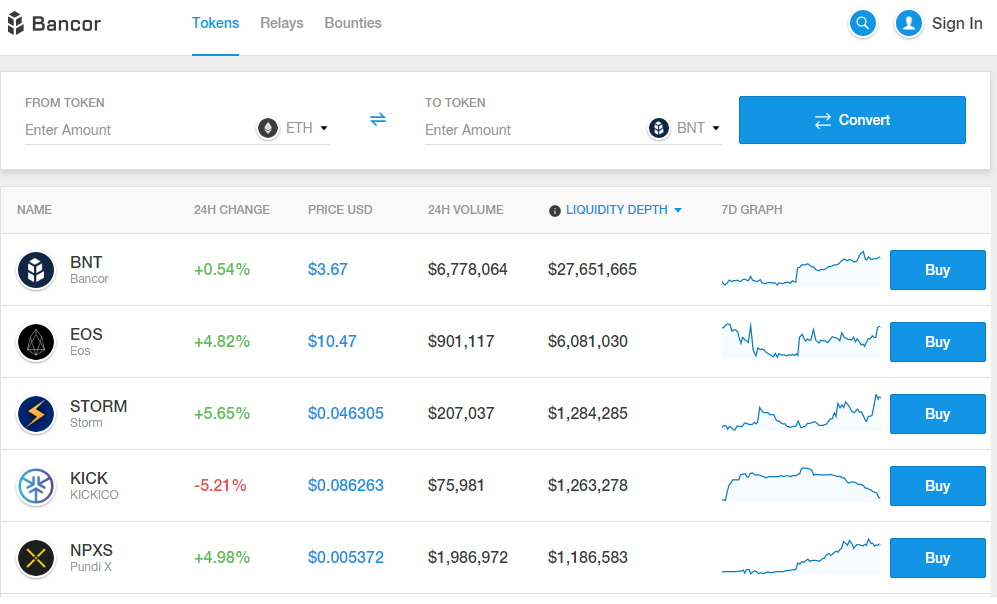The image size is (997, 604).
Task: Open NPXS 7-day price graph
Action: [801, 556]
